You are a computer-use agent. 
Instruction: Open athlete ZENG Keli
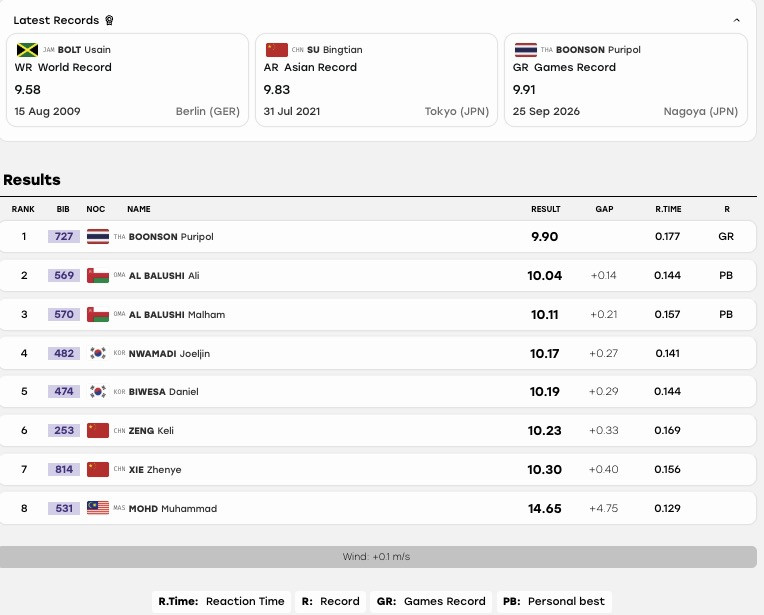click(x=151, y=431)
